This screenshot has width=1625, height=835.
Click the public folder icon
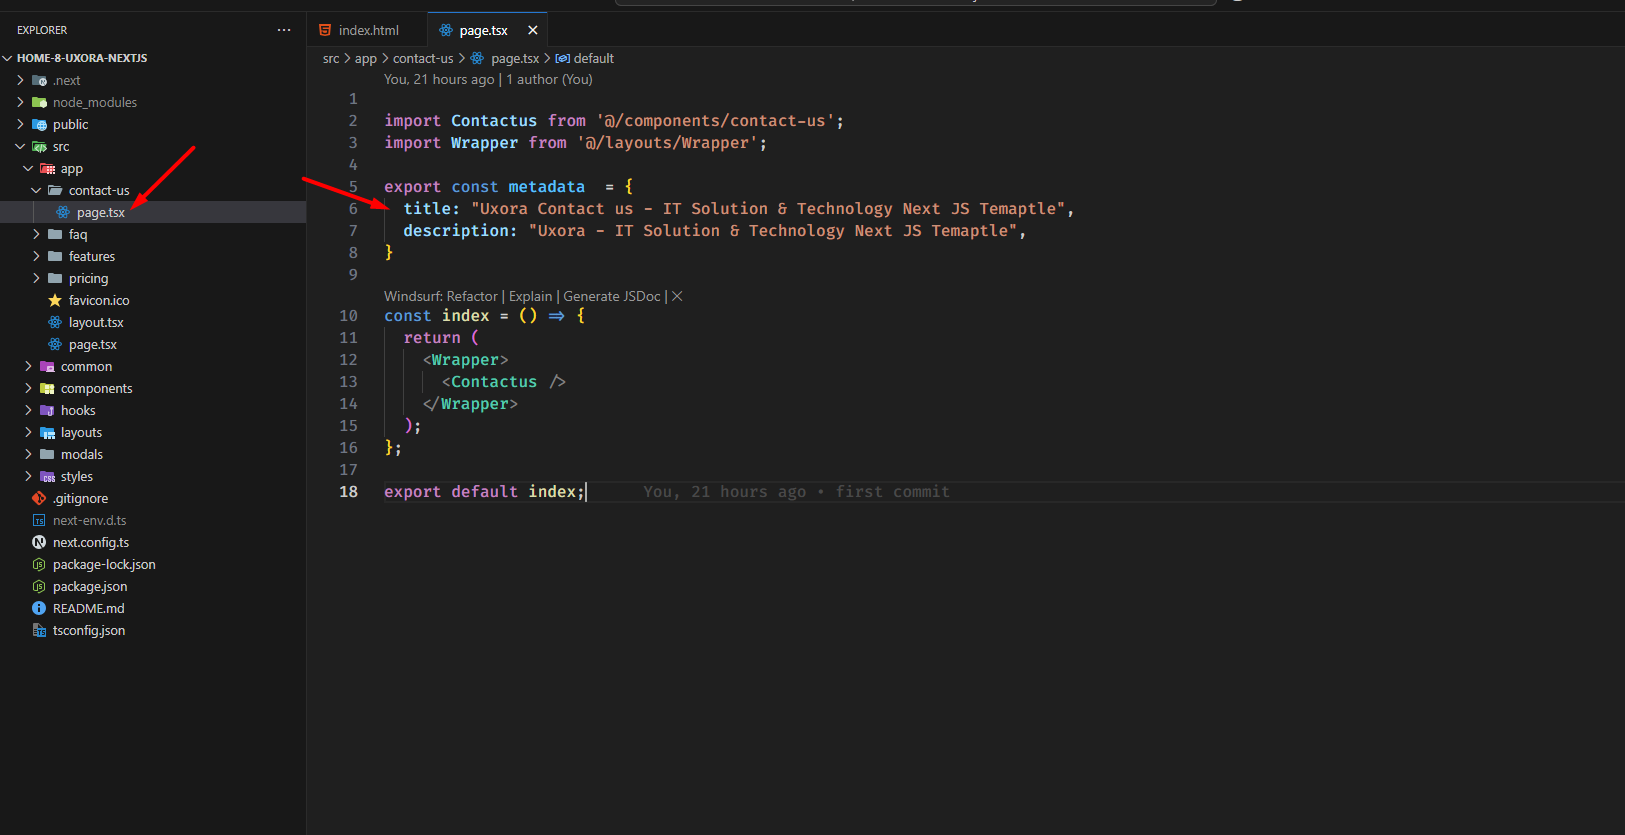point(40,124)
